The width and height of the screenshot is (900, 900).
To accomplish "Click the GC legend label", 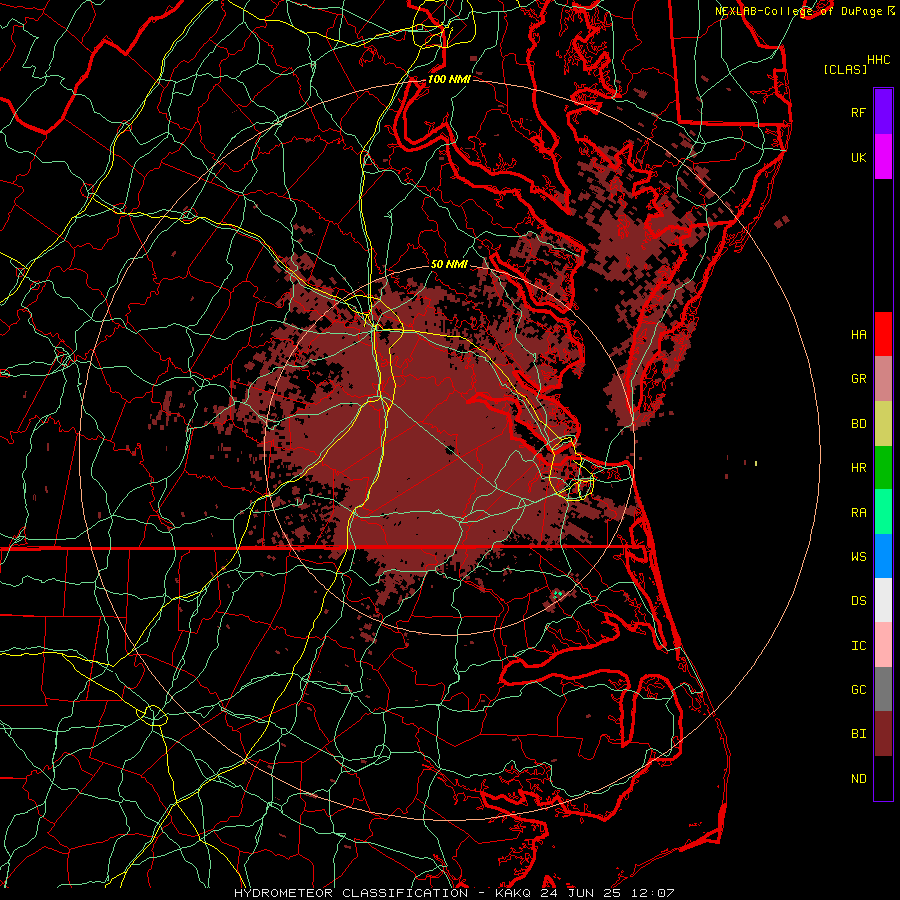I will [x=858, y=689].
